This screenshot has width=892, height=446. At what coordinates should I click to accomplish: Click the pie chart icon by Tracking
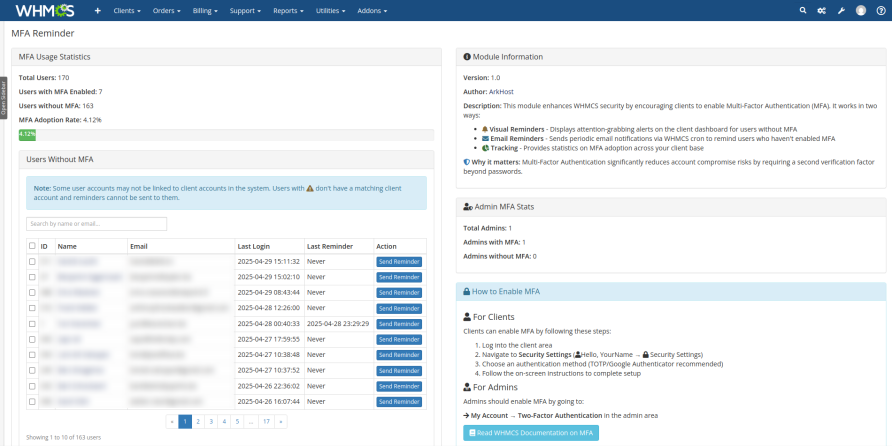pos(485,148)
